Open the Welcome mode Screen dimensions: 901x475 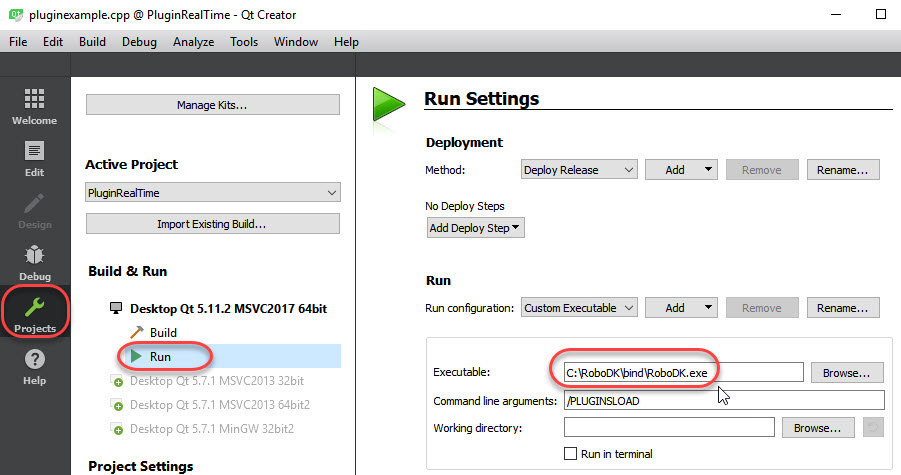click(x=34, y=107)
